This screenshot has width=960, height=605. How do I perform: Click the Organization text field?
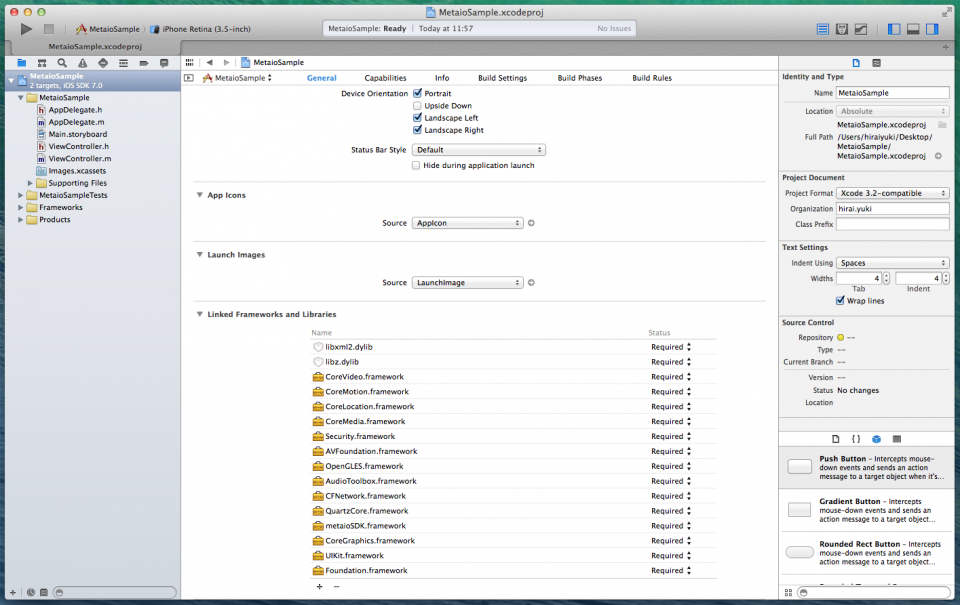(x=892, y=209)
